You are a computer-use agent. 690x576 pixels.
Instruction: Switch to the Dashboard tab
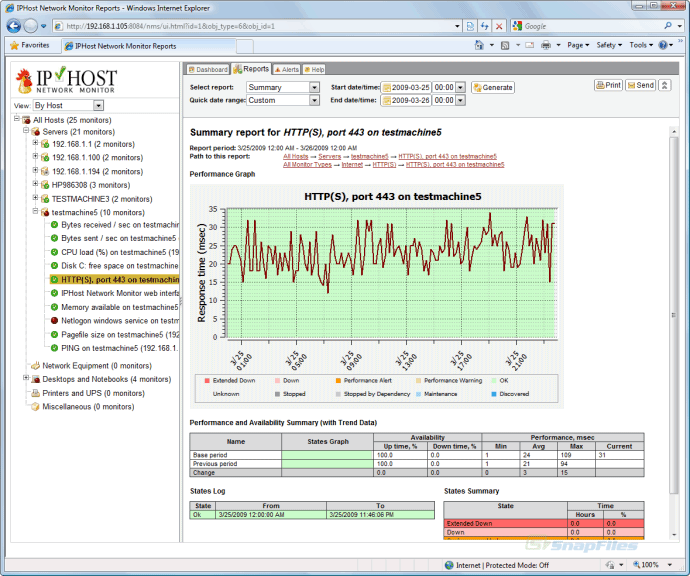click(208, 70)
